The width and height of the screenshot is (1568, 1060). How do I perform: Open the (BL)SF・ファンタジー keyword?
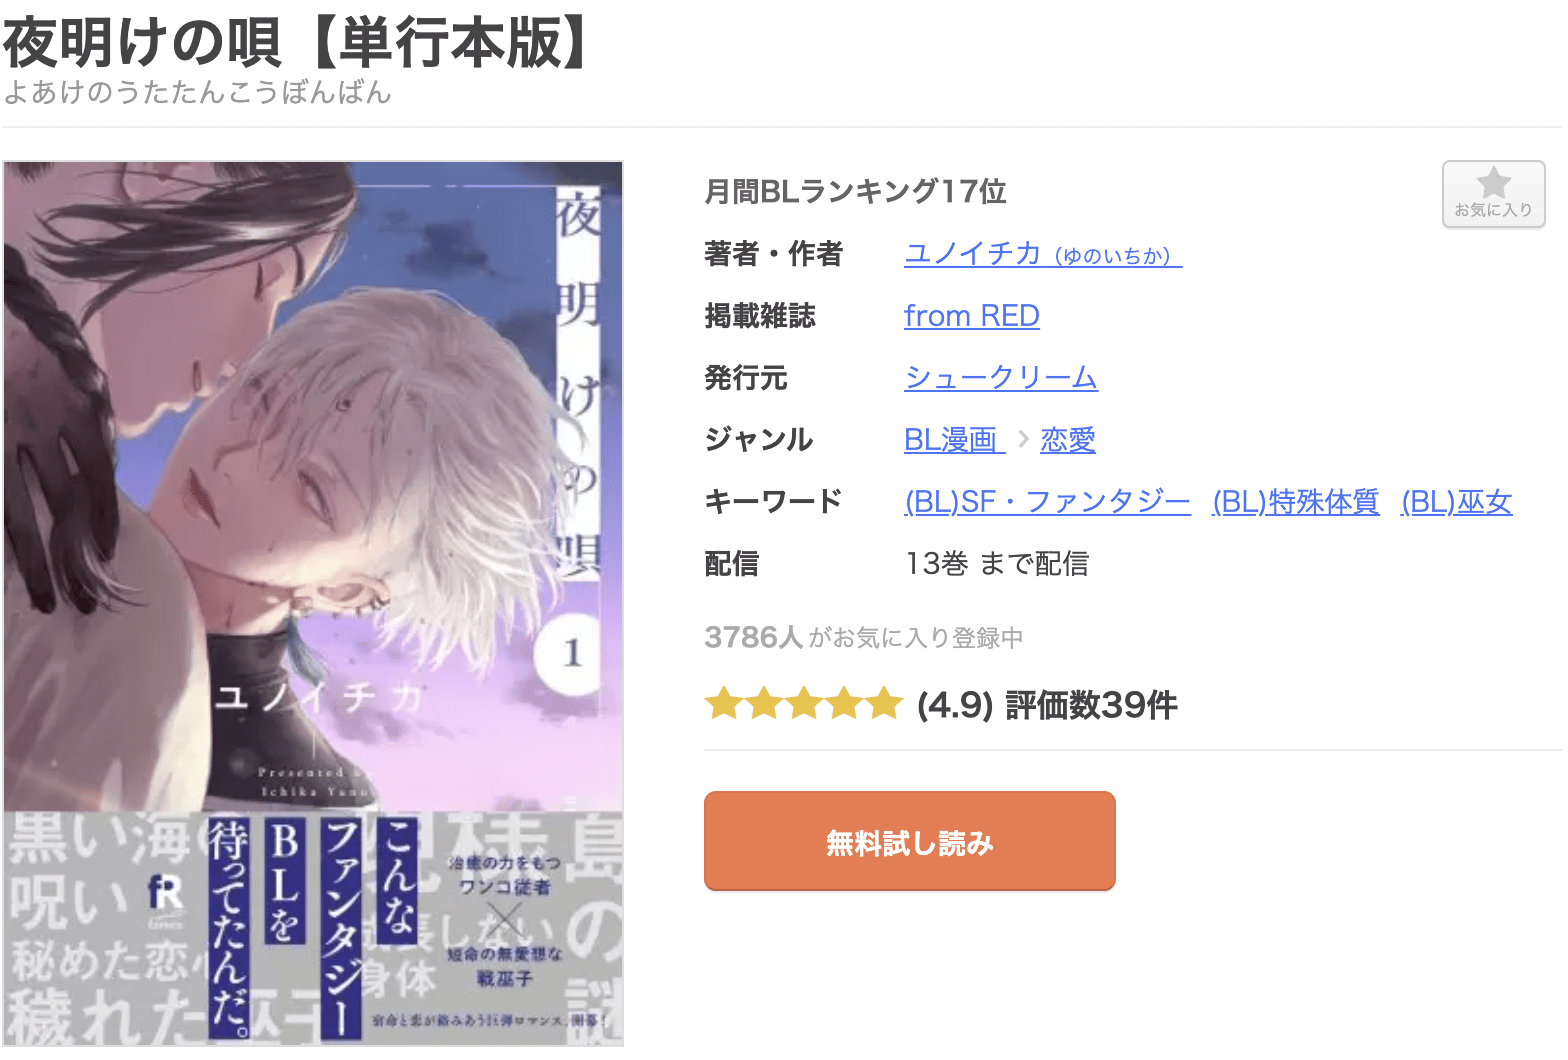(1047, 502)
